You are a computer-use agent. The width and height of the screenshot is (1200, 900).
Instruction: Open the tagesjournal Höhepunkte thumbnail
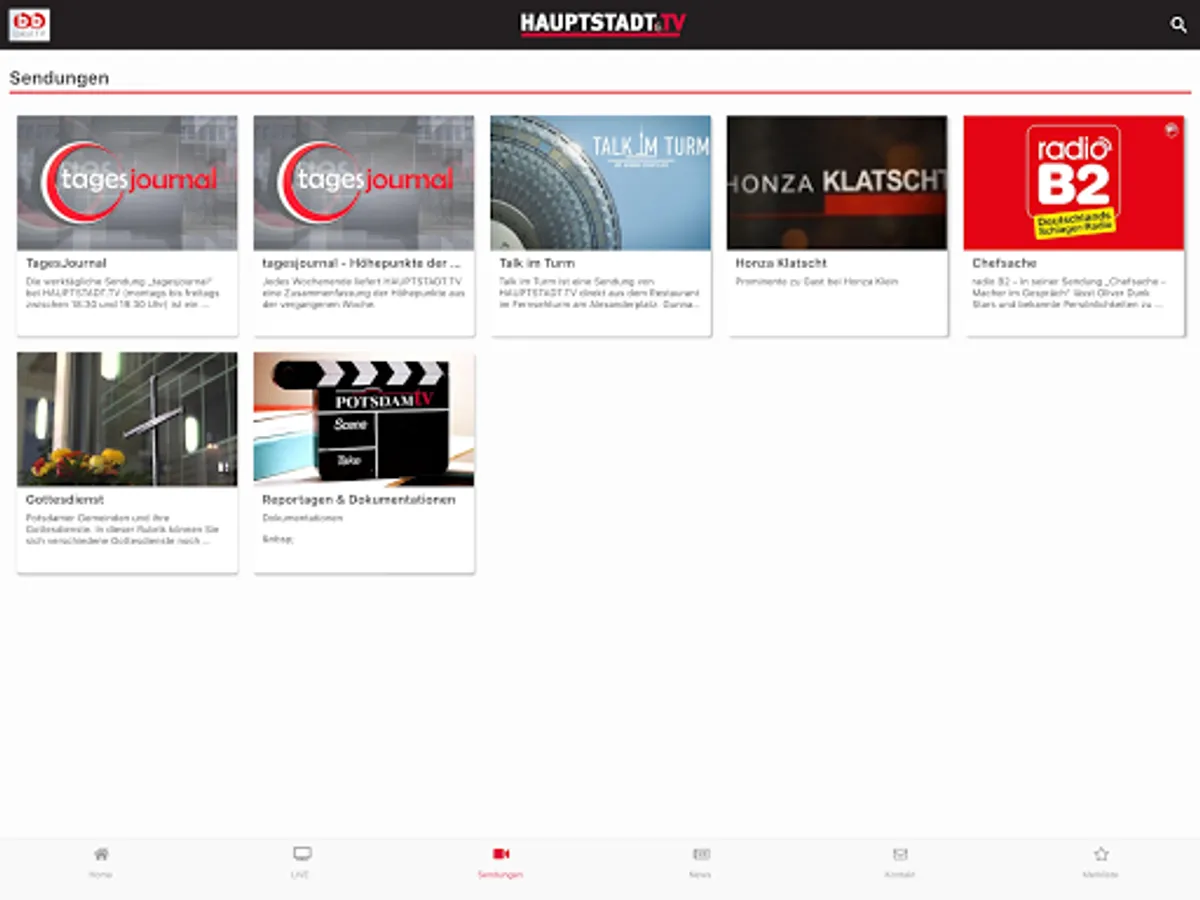coord(364,183)
